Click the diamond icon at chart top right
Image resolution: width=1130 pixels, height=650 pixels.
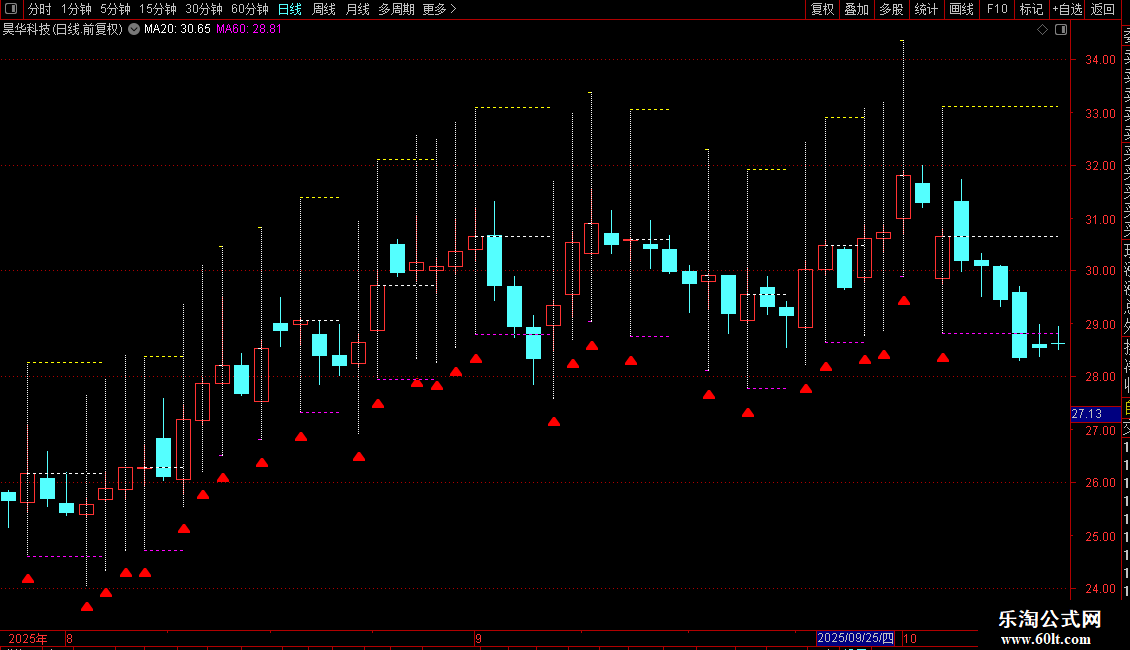pyautogui.click(x=1042, y=29)
